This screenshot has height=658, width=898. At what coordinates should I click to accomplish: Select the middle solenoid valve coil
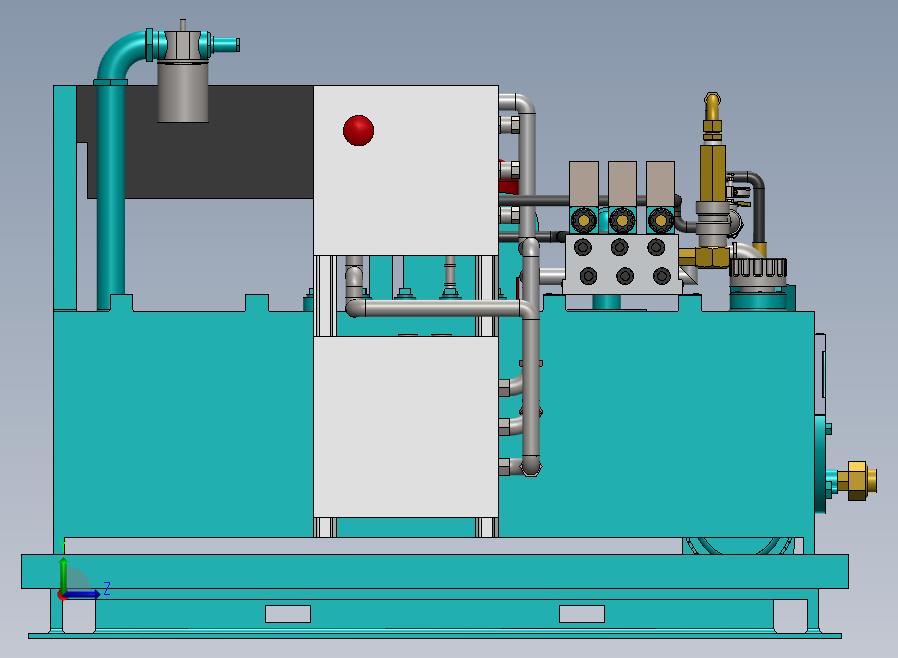pyautogui.click(x=622, y=183)
